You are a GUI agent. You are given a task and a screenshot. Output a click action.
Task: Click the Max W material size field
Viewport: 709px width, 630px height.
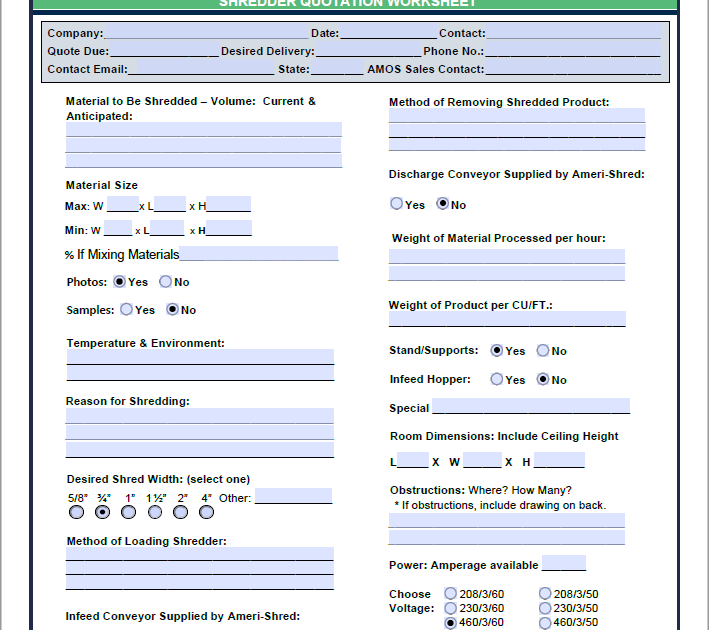(123, 204)
